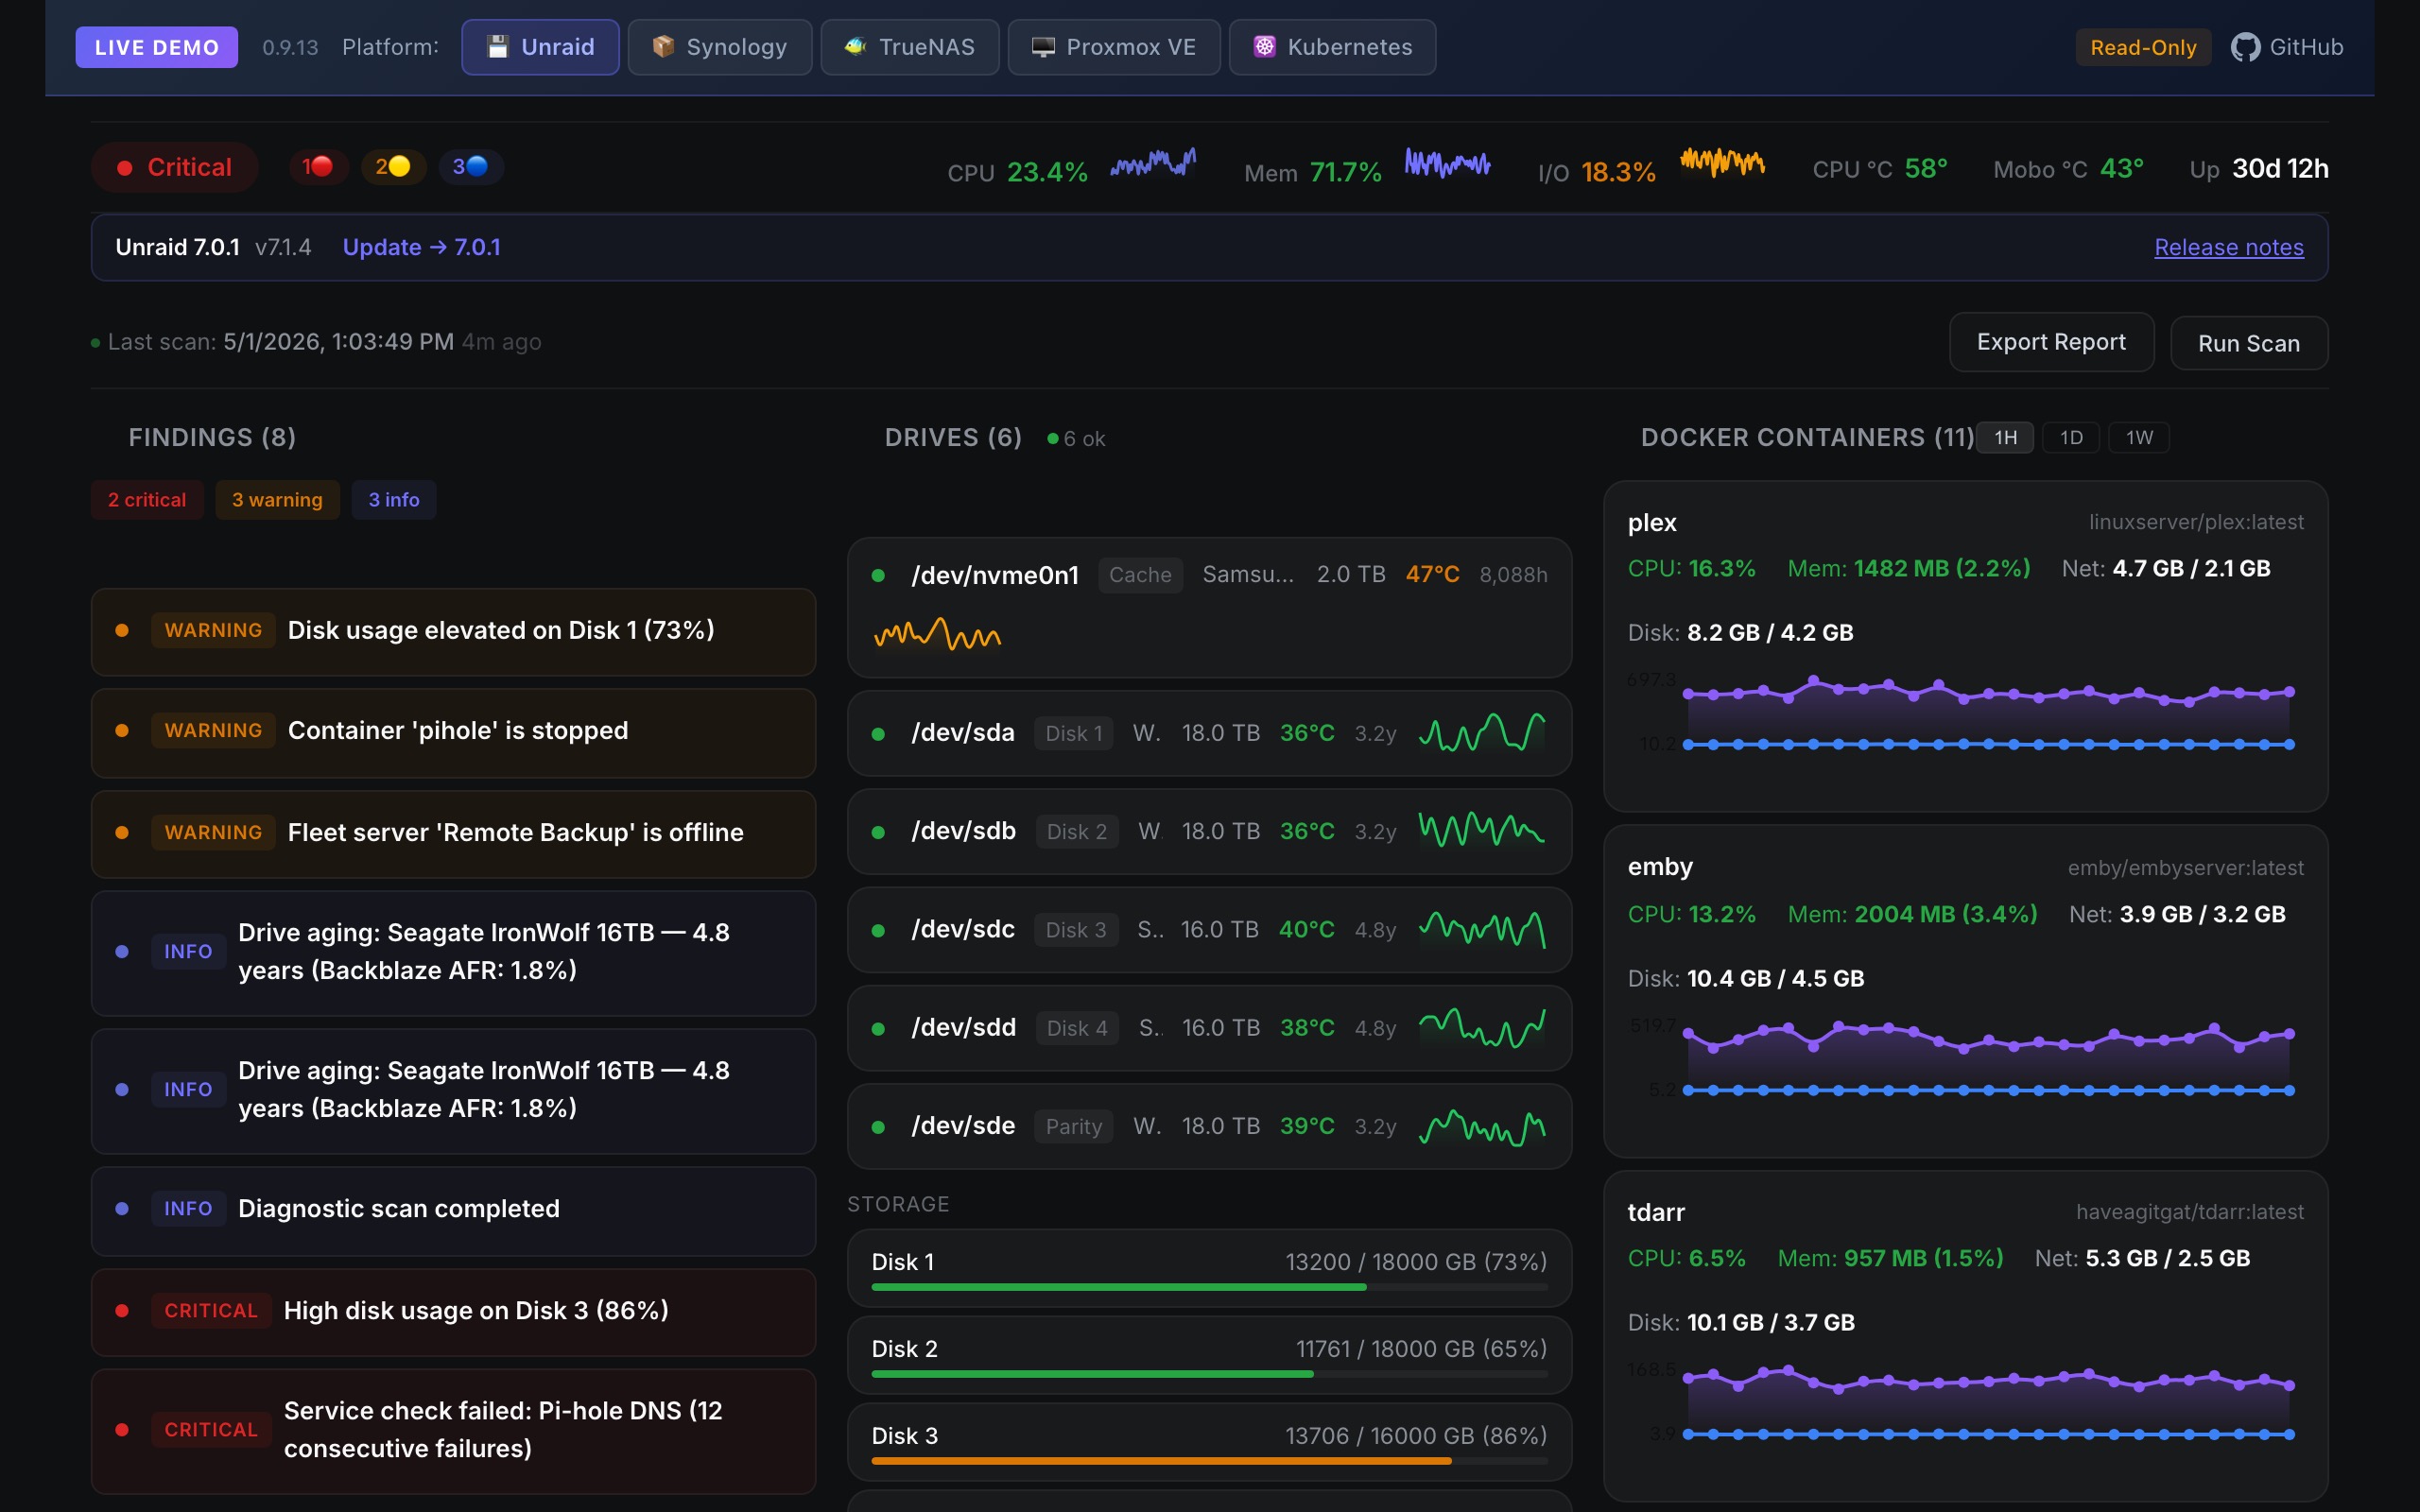This screenshot has width=2420, height=1512.
Task: Select 1H docker chart range
Action: coord(2005,437)
